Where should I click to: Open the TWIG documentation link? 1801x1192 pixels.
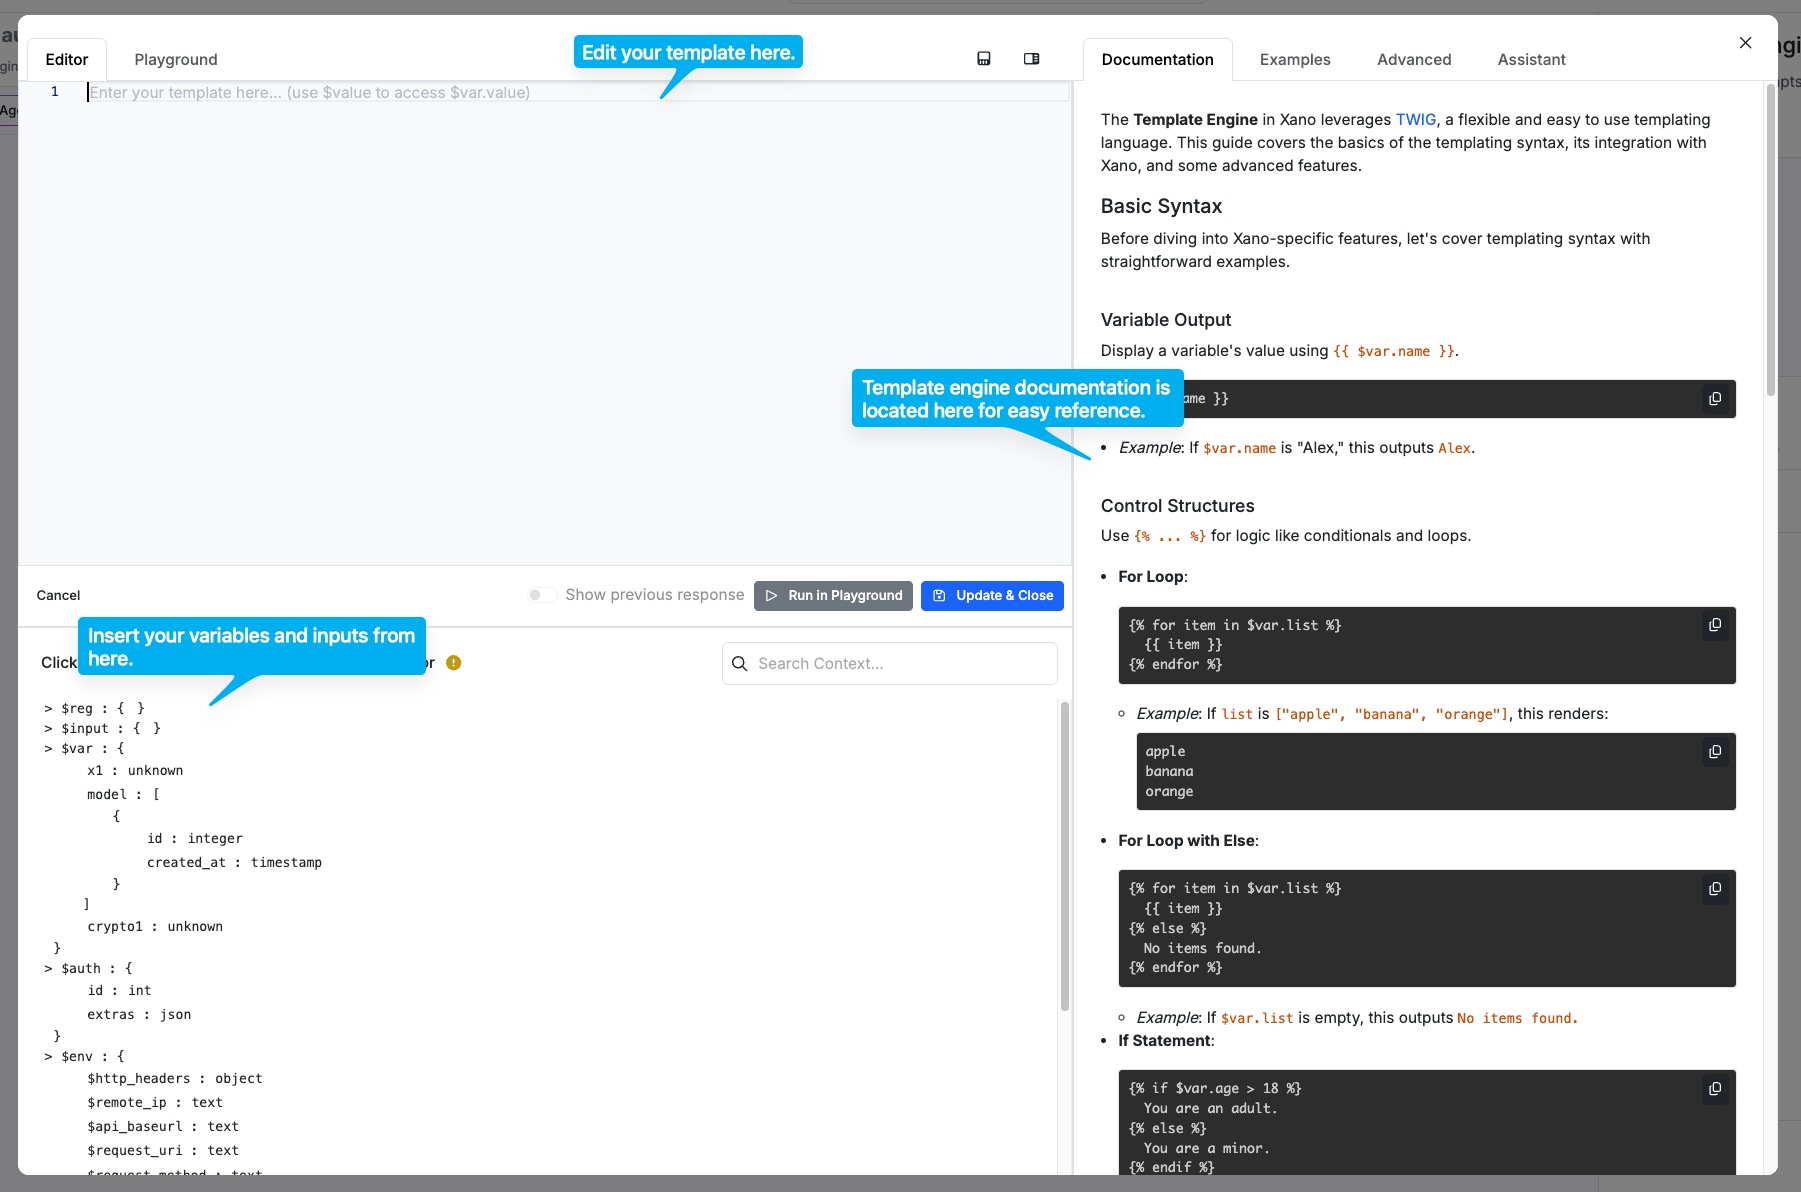click(x=1415, y=119)
